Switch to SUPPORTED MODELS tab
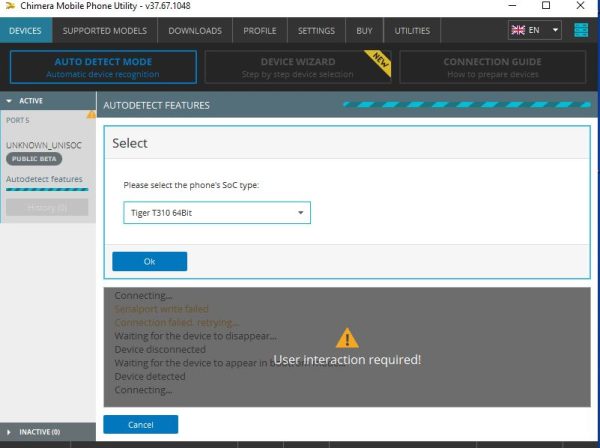The width and height of the screenshot is (600, 448). pyautogui.click(x=104, y=31)
